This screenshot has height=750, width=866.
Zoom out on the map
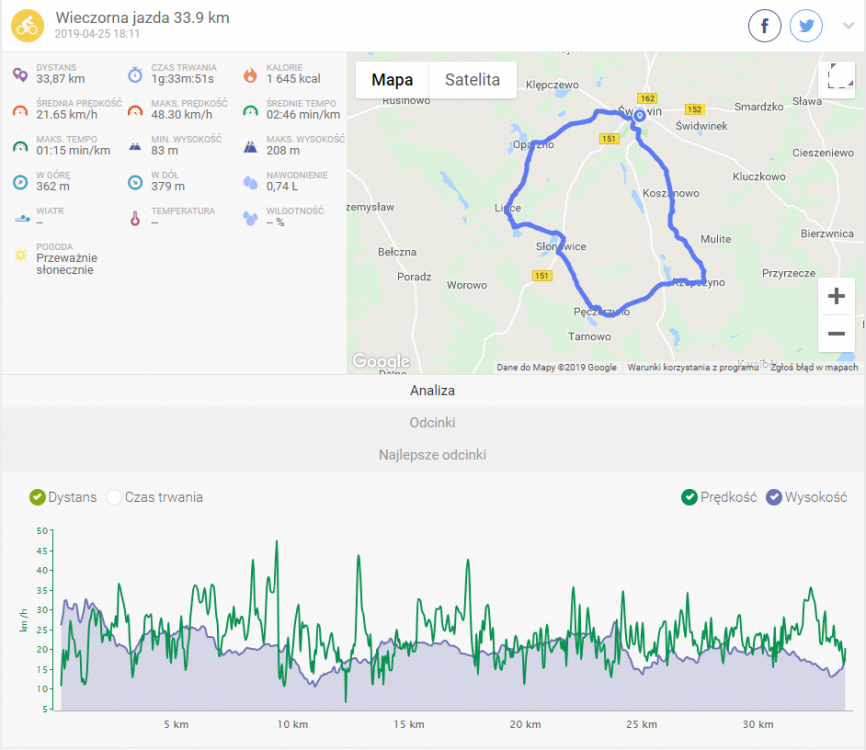[836, 333]
